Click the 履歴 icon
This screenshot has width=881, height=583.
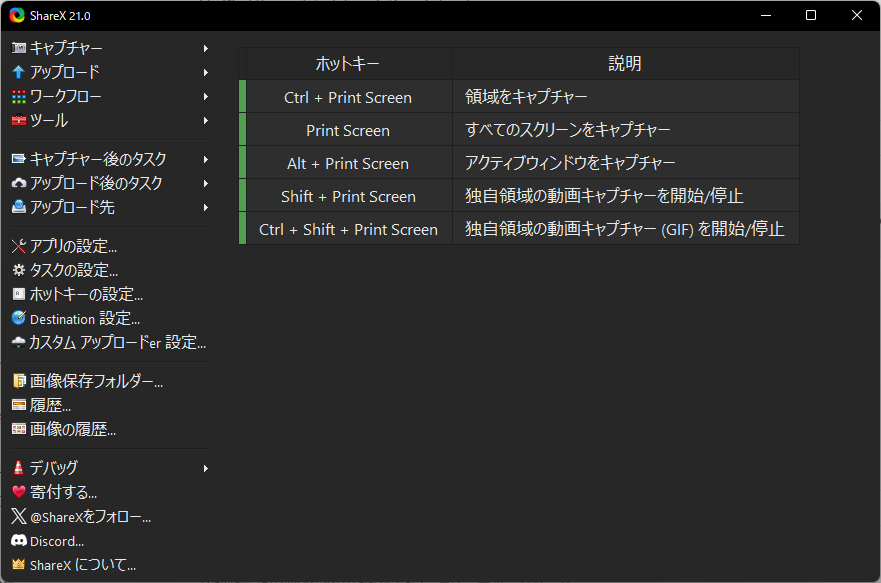click(x=19, y=406)
